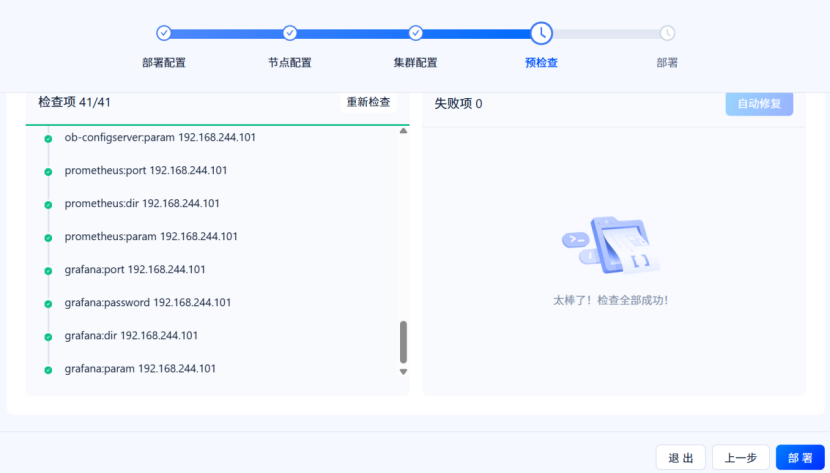Click the 检查项 41/41 heading

pyautogui.click(x=74, y=102)
